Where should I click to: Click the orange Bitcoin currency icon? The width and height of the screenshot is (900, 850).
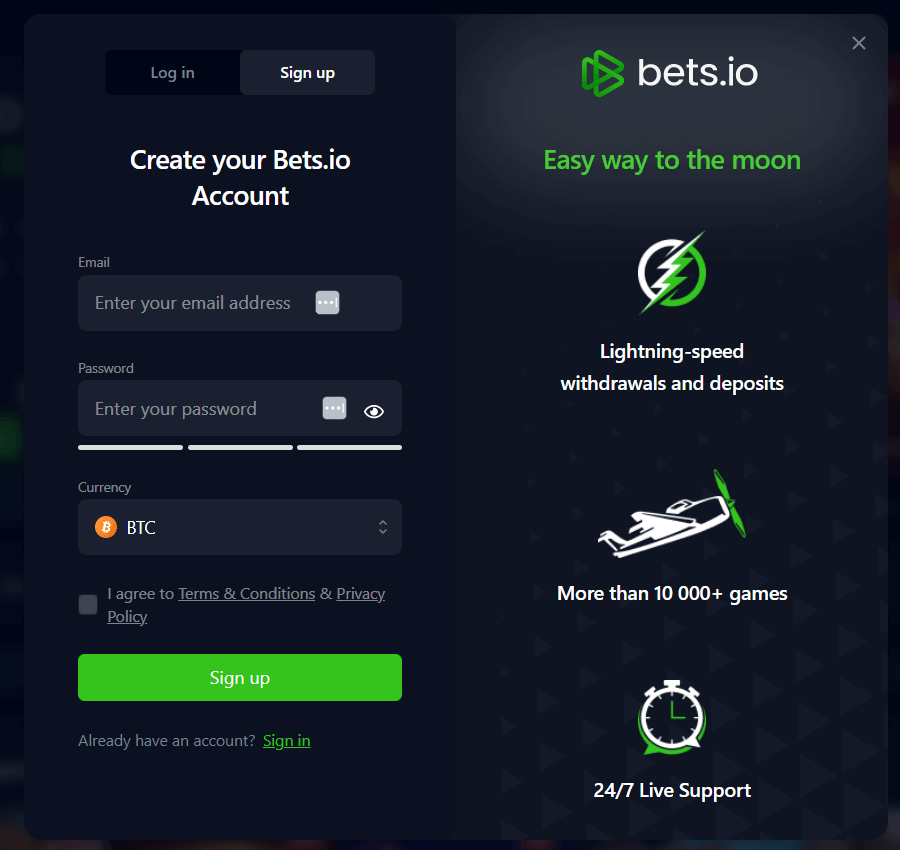(x=106, y=527)
